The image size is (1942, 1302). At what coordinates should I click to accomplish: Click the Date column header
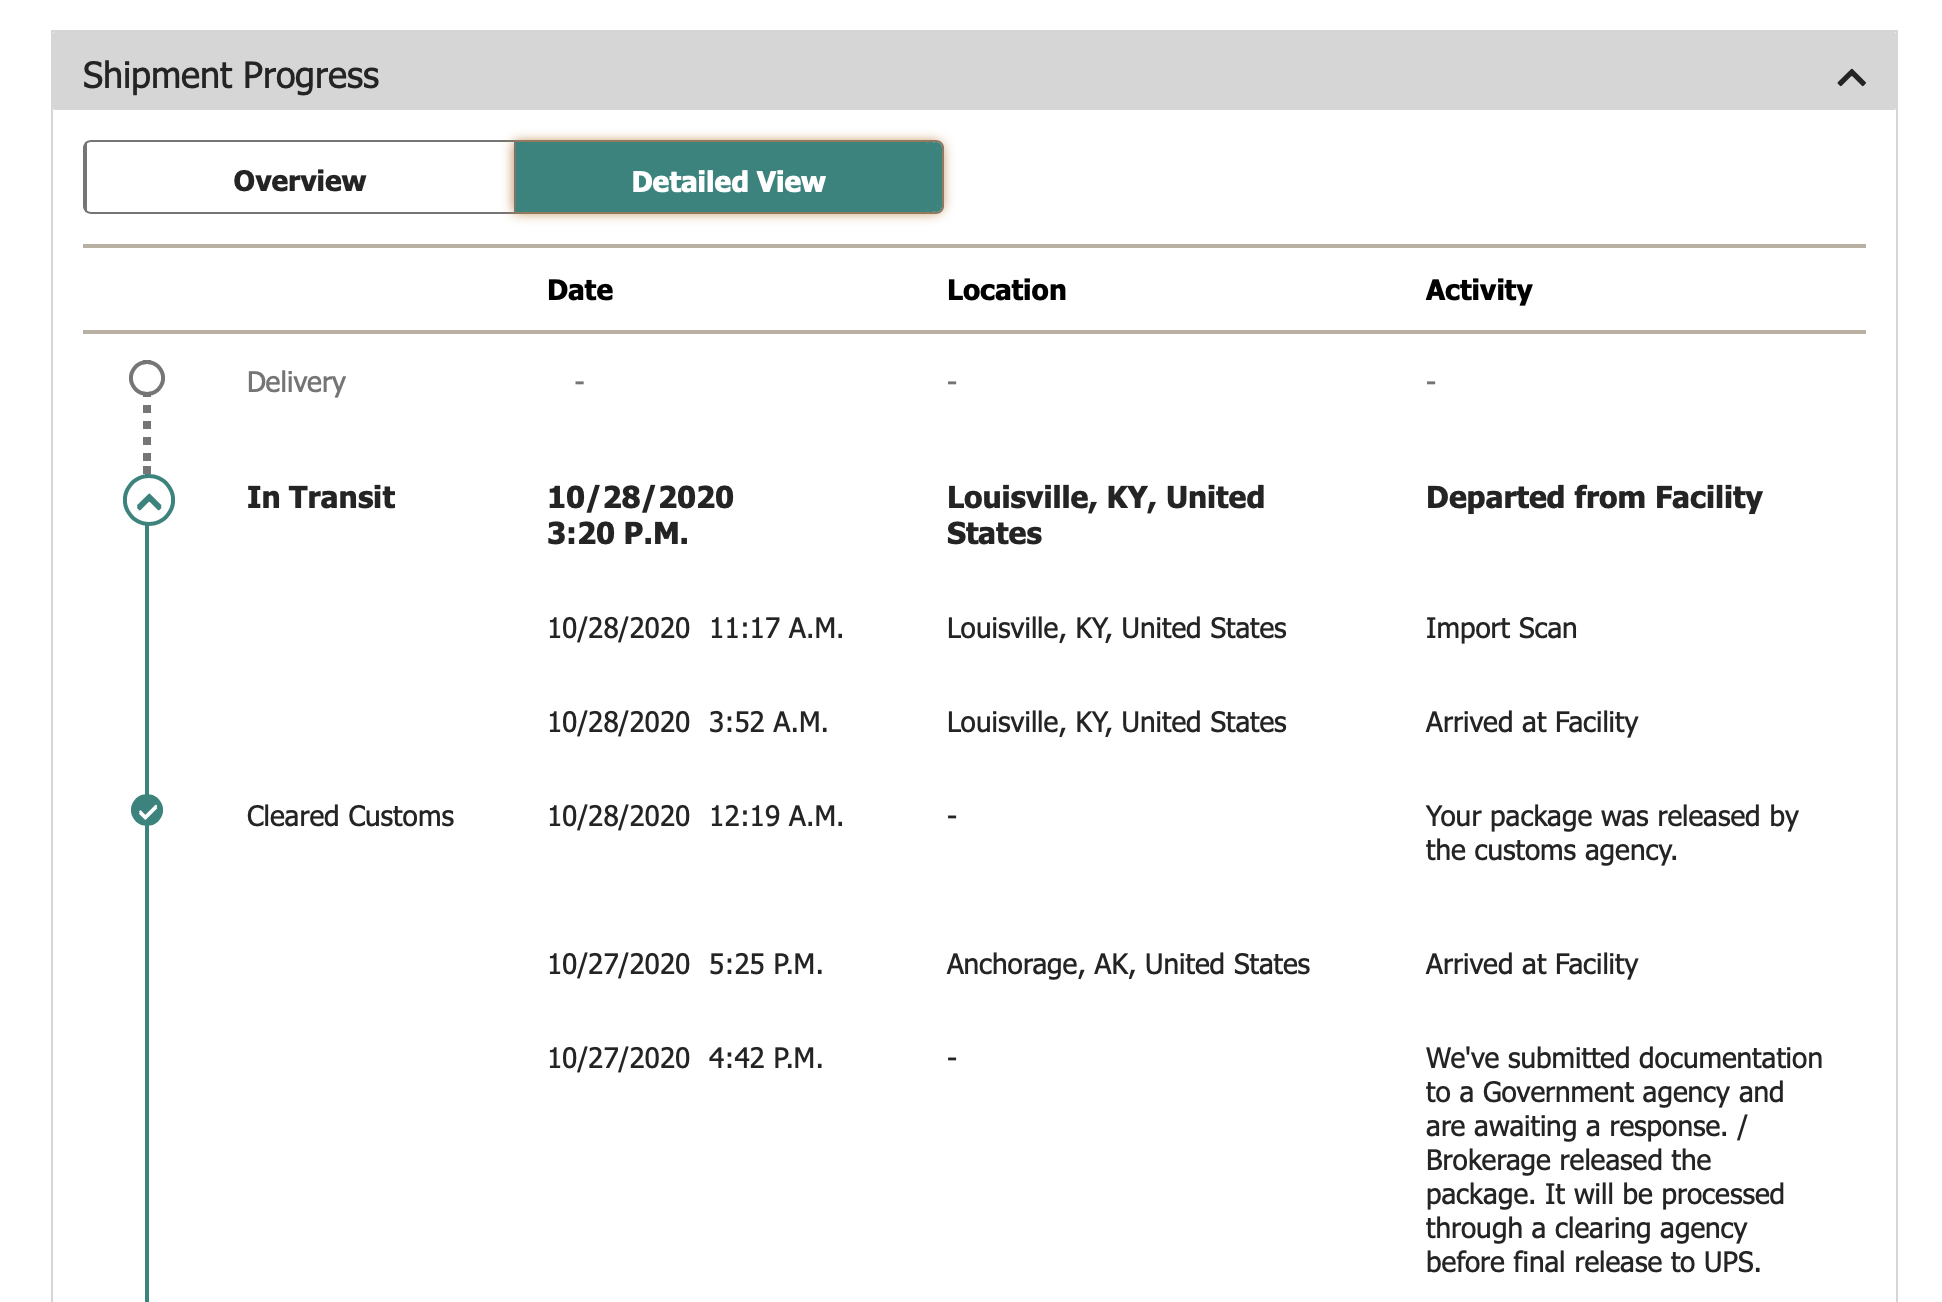[580, 290]
